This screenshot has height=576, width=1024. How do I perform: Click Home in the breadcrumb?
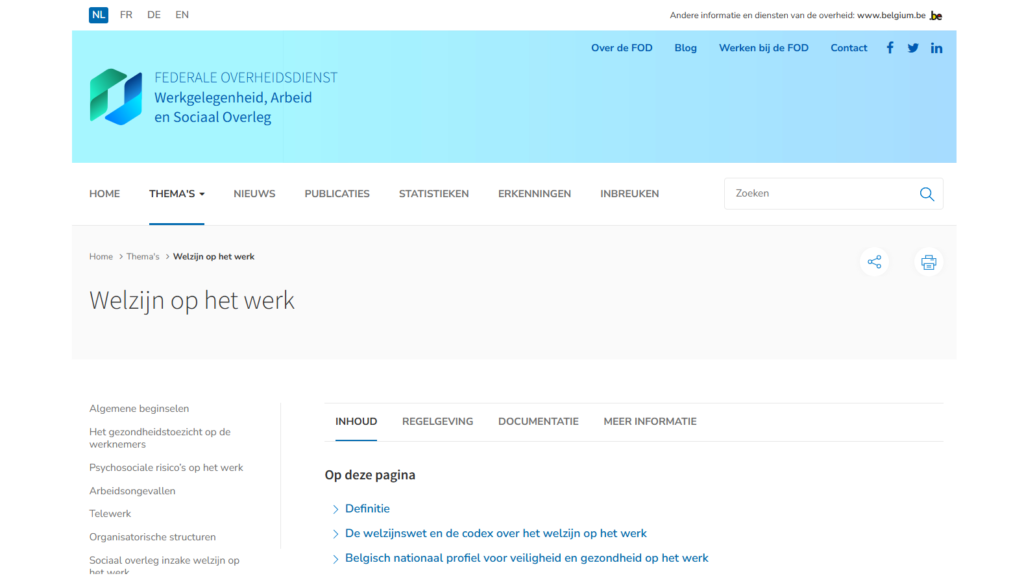point(101,257)
